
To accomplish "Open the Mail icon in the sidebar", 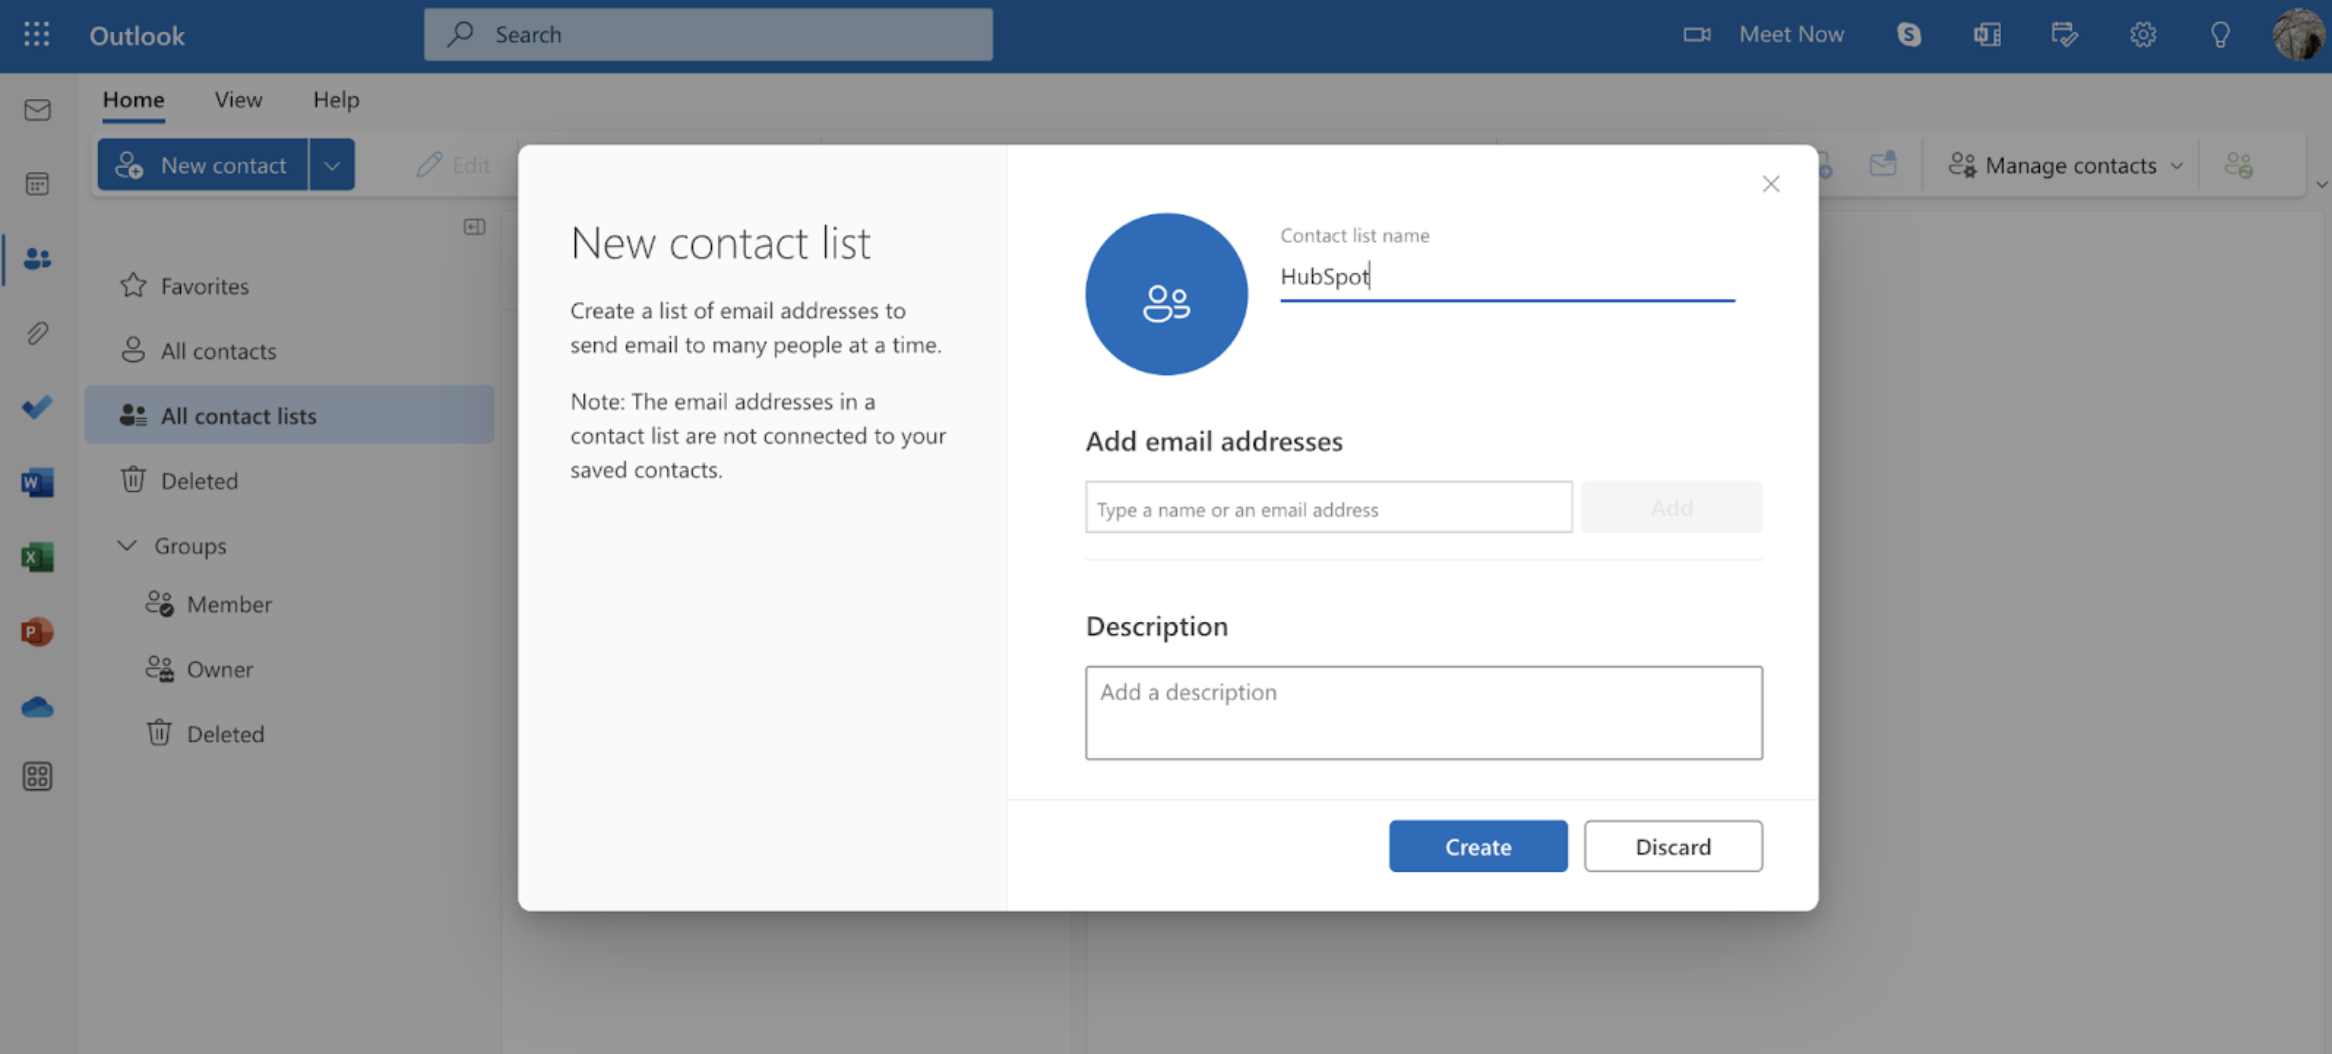I will click(37, 110).
